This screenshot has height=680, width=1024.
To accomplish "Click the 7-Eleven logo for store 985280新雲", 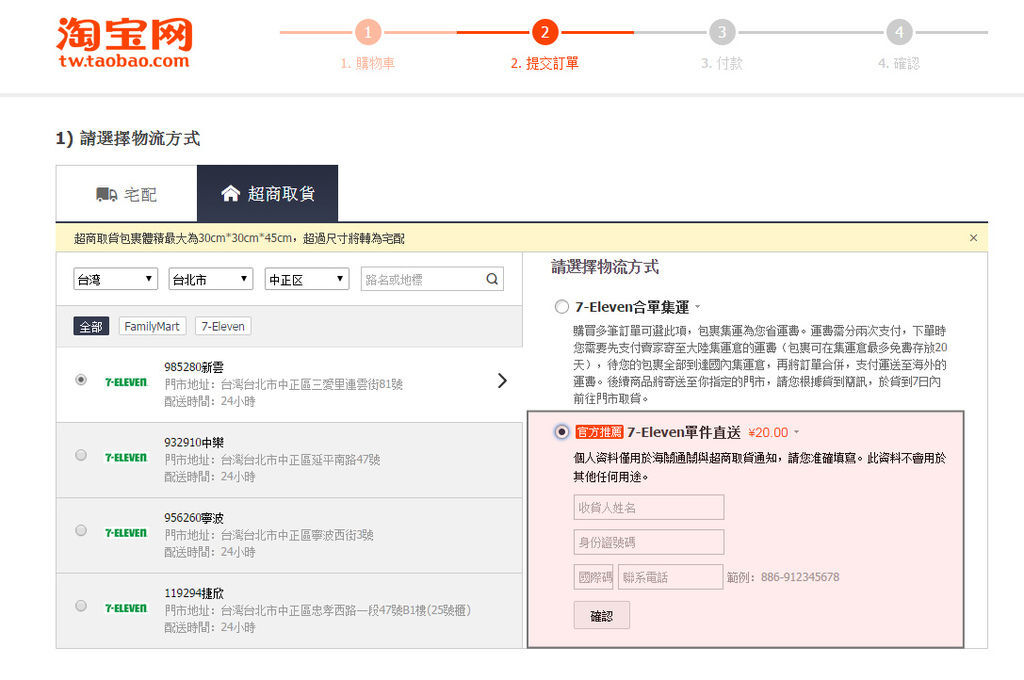I will [126, 382].
